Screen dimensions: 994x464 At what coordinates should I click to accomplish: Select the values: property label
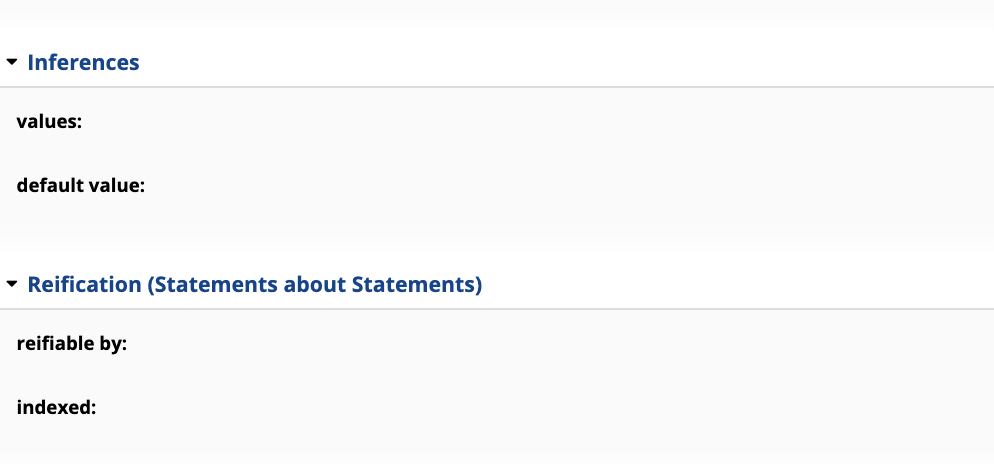coord(49,121)
